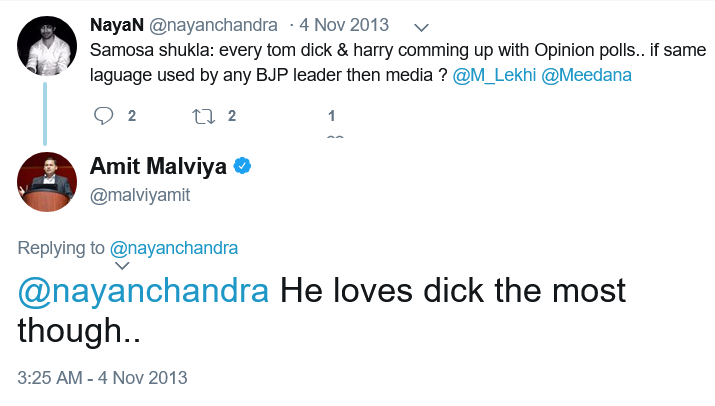
Task: Click the reply speech bubble icon
Action: [x=104, y=116]
